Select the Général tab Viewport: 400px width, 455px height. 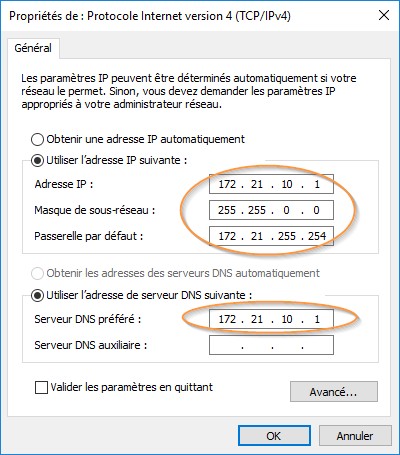click(x=33, y=48)
